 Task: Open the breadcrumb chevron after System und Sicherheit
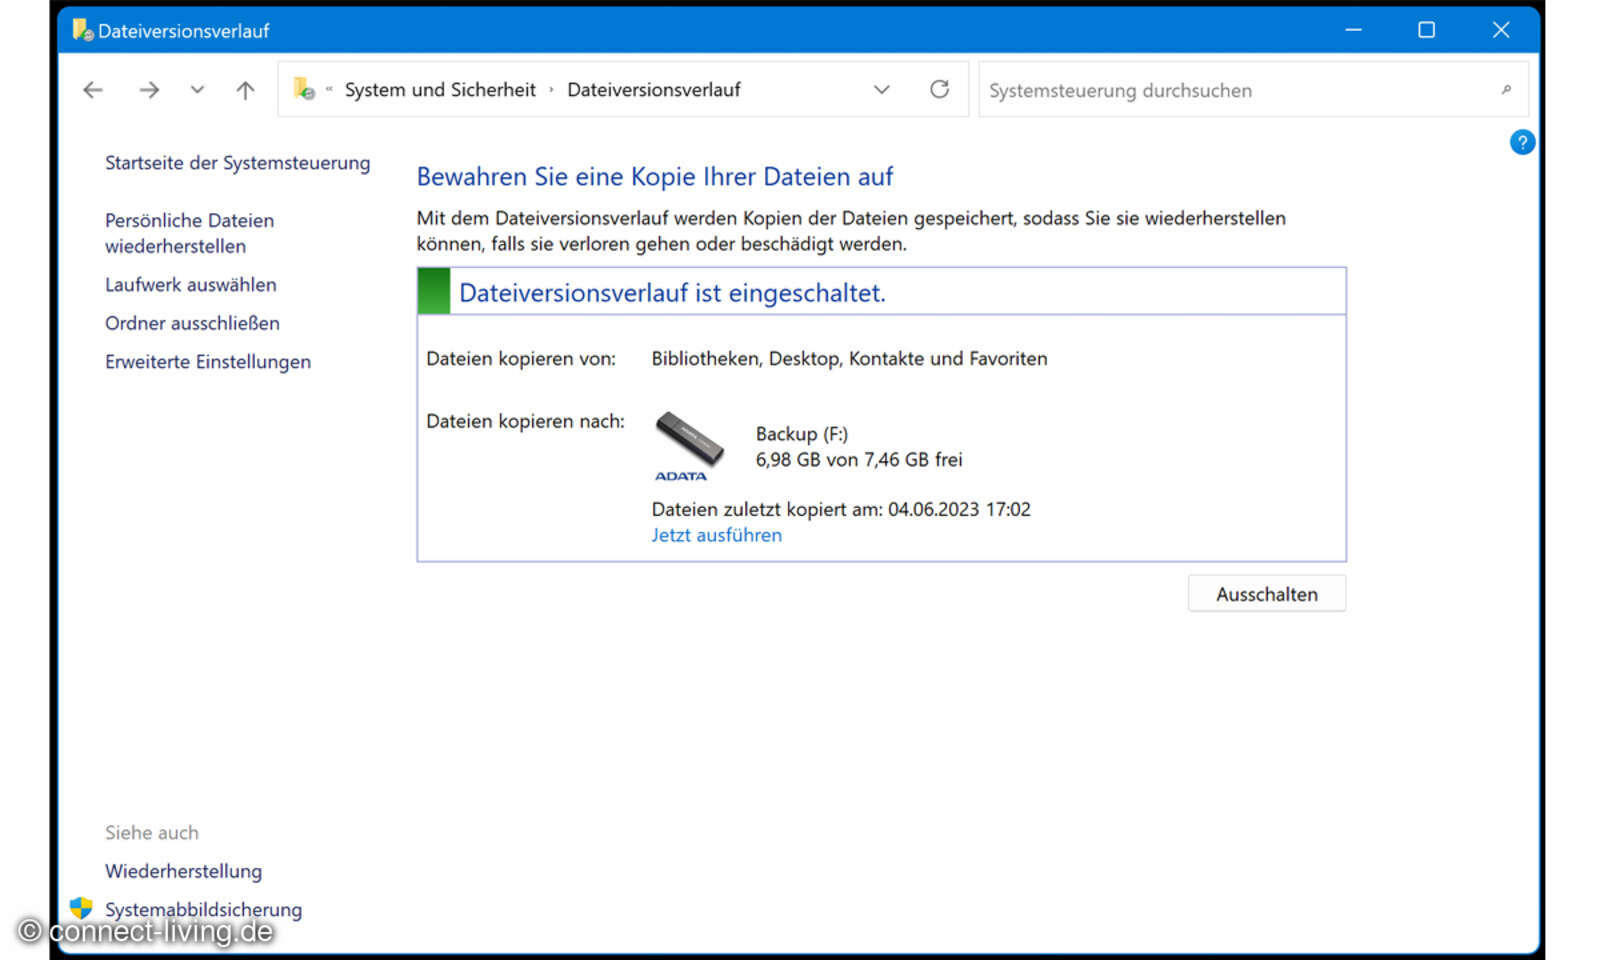(551, 89)
